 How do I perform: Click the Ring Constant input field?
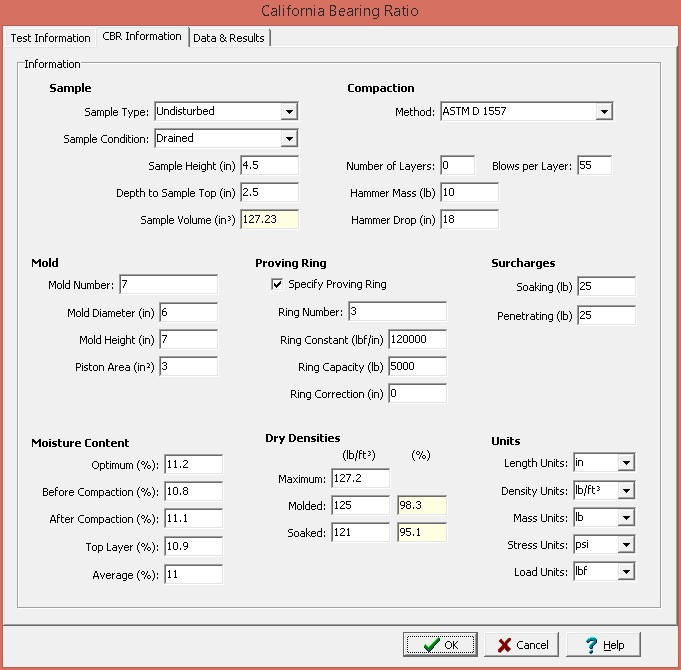coord(417,340)
